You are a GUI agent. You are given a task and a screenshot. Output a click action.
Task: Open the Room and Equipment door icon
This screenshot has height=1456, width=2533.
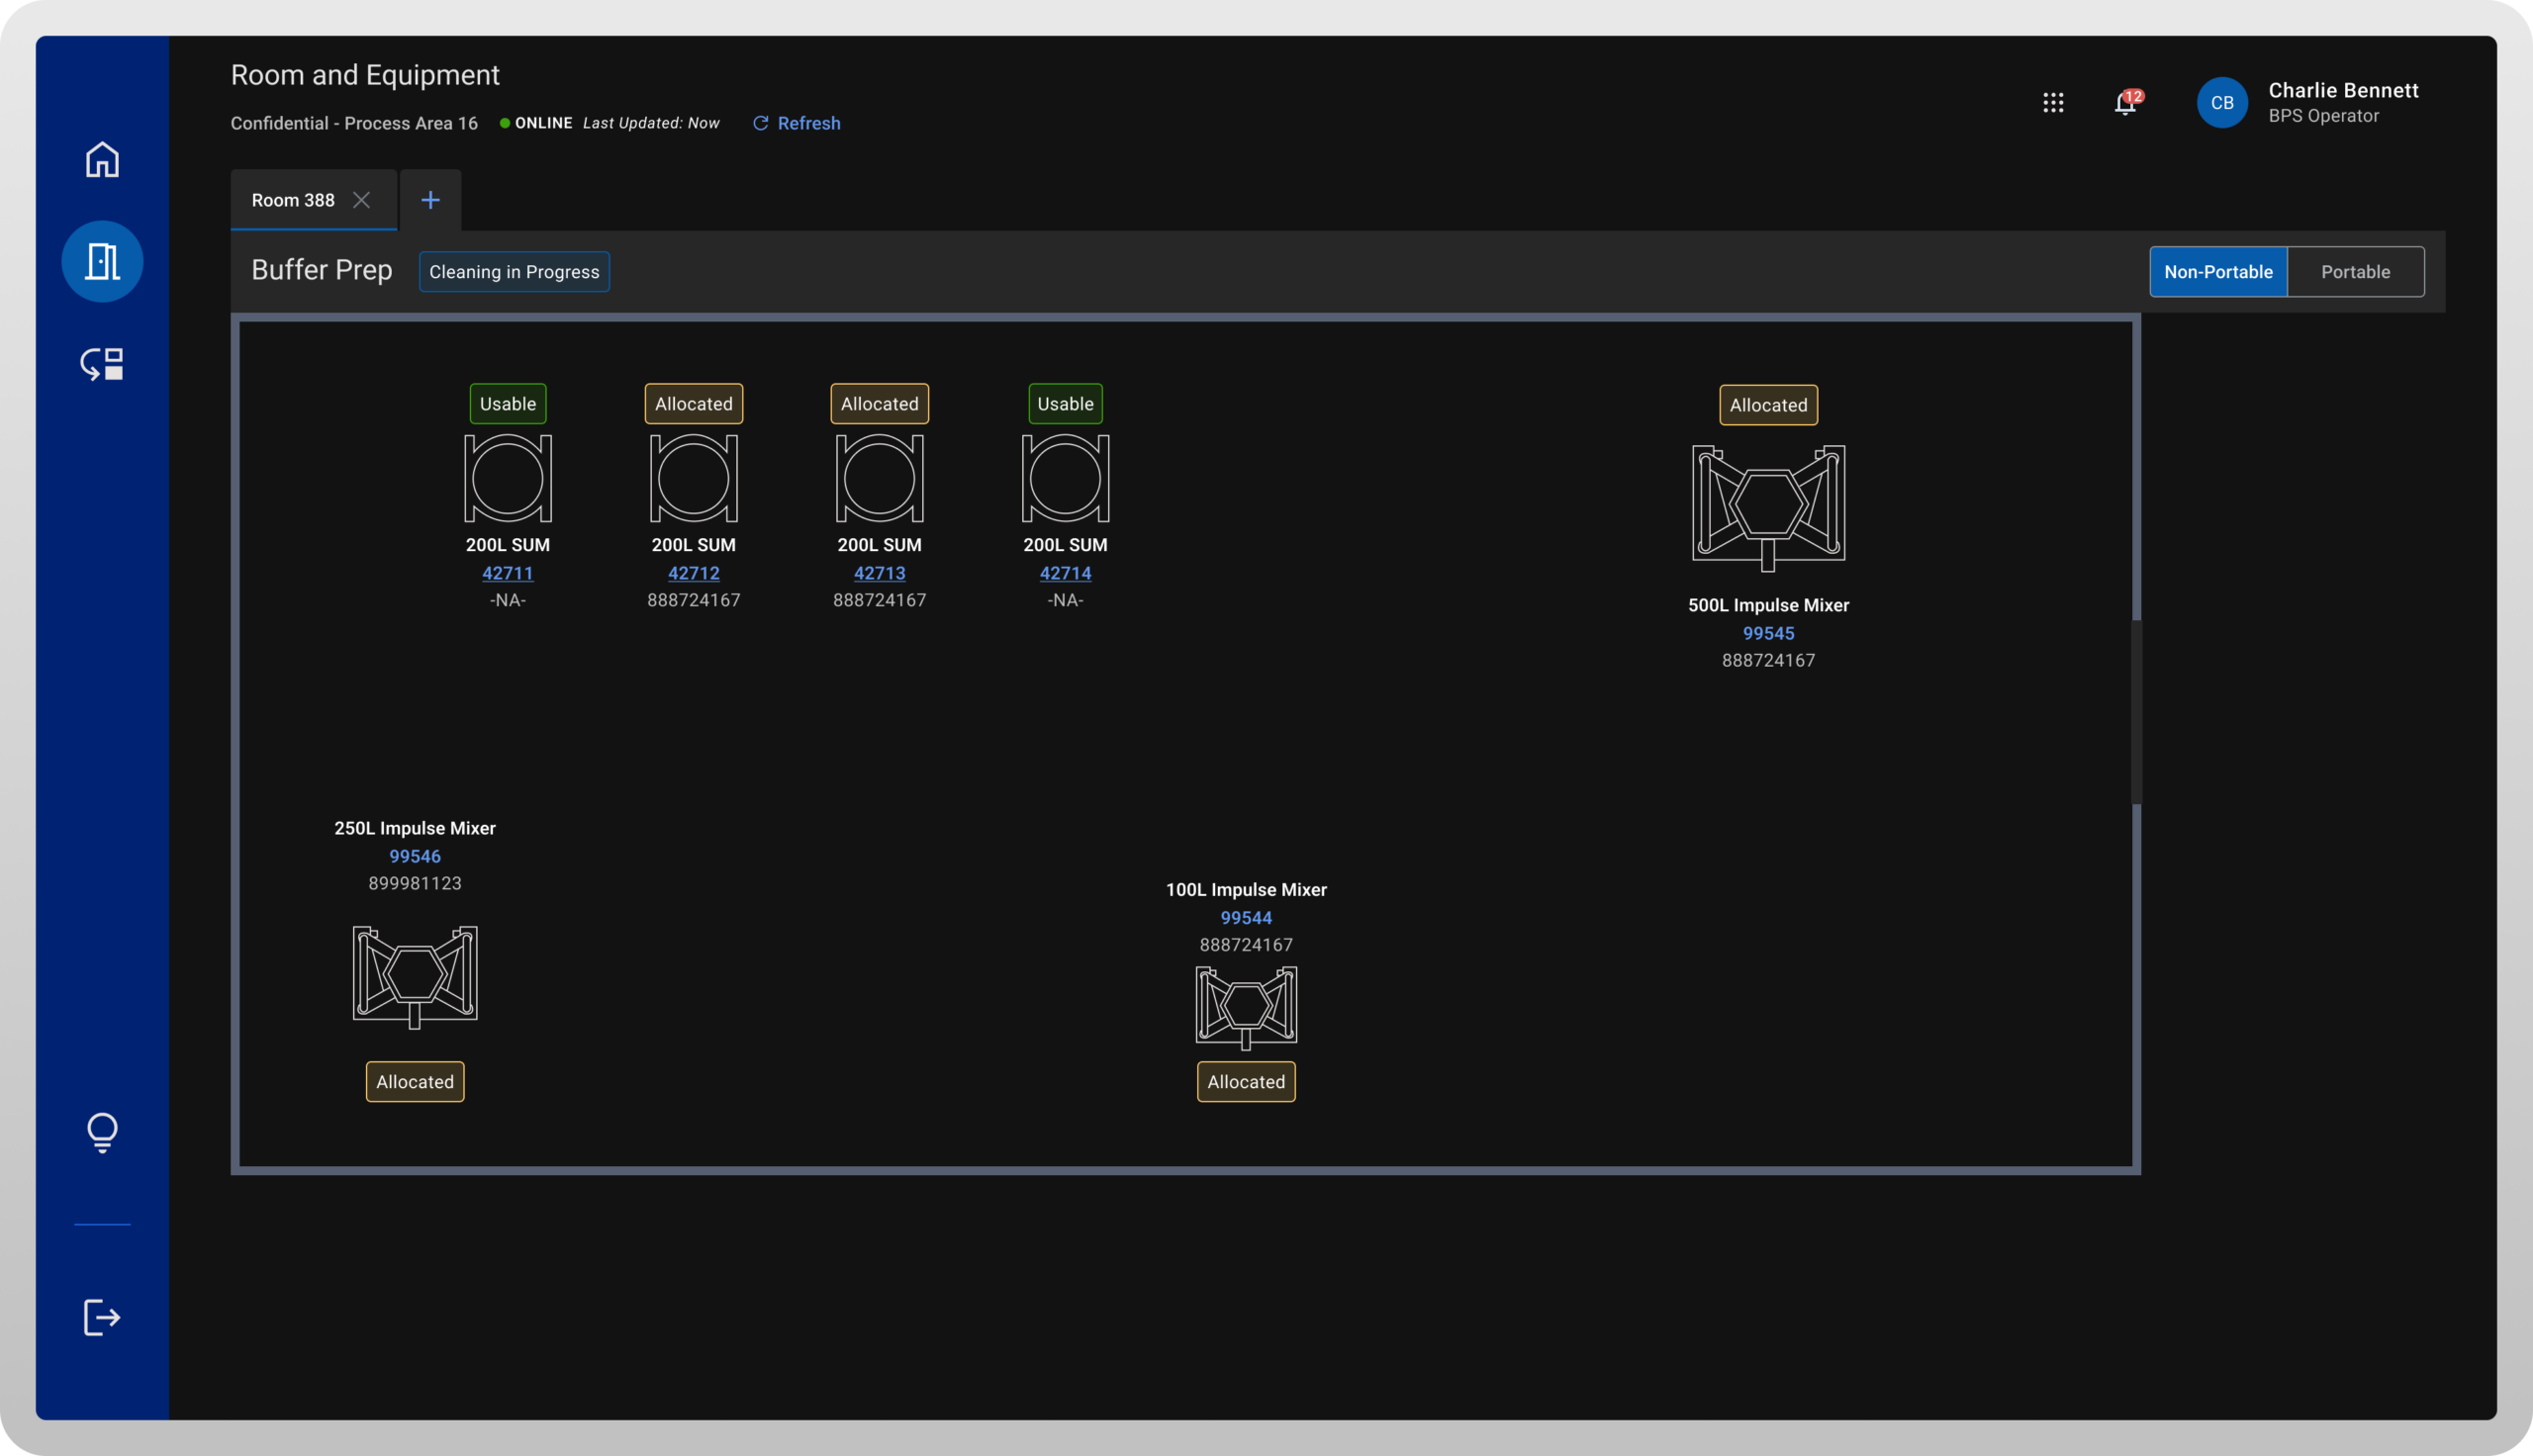(102, 261)
